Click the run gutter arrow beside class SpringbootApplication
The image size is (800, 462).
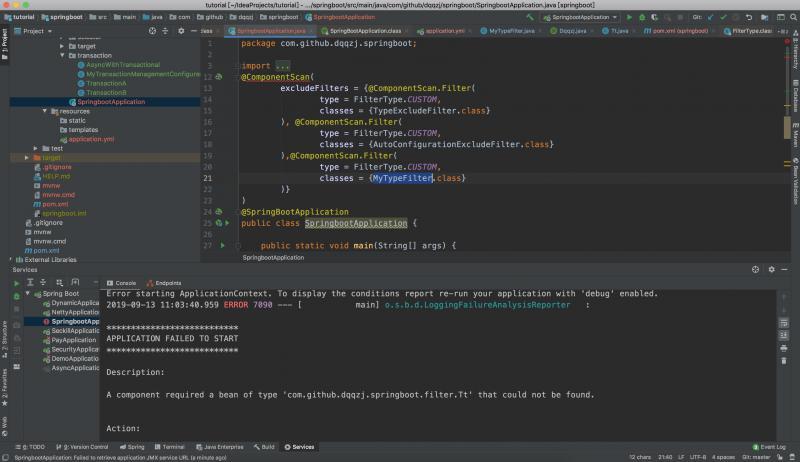(228, 223)
